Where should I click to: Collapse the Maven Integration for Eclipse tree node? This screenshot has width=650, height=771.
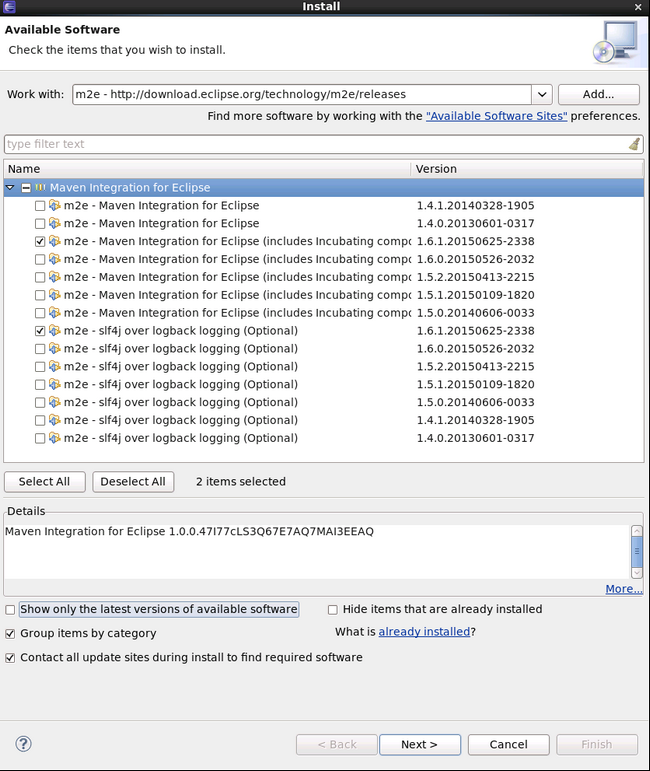10,187
